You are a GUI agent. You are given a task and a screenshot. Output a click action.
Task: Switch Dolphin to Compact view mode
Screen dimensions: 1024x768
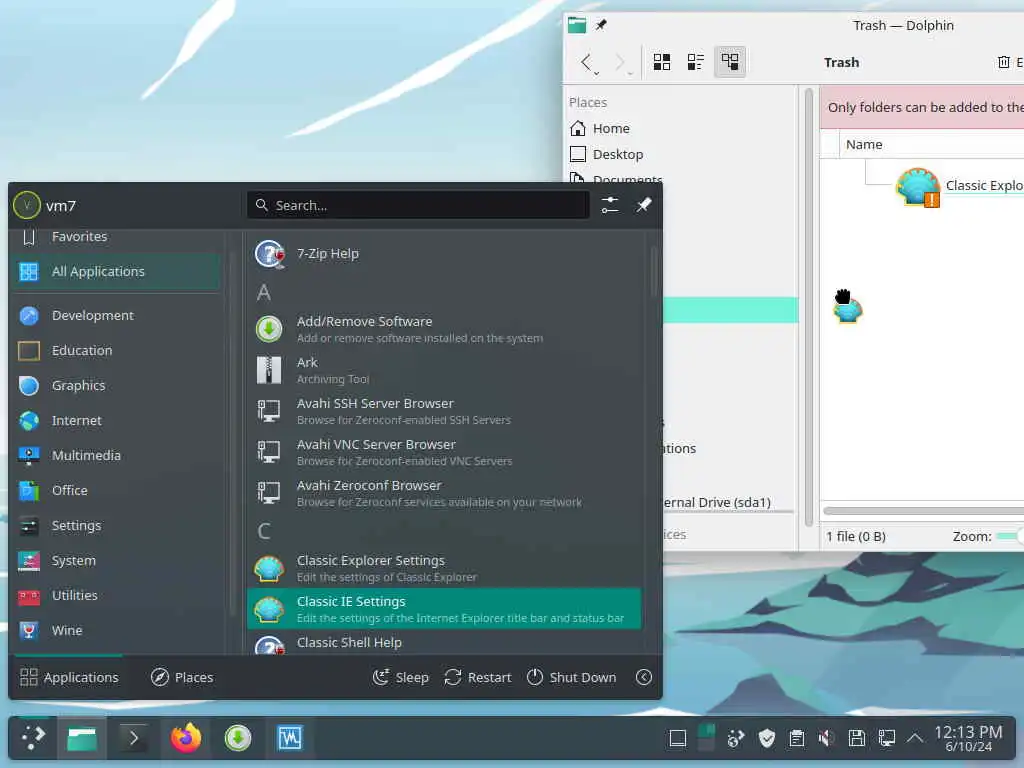(696, 62)
